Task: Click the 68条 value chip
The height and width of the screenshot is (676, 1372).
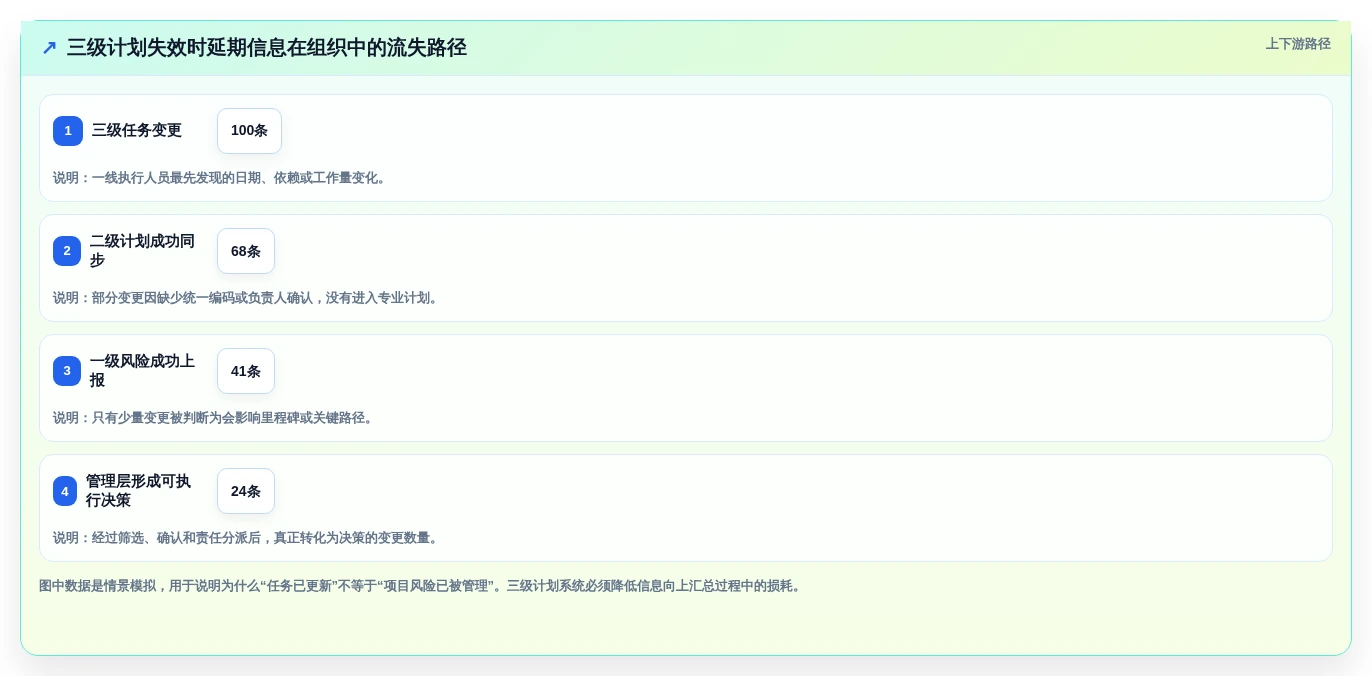Action: click(x=246, y=251)
